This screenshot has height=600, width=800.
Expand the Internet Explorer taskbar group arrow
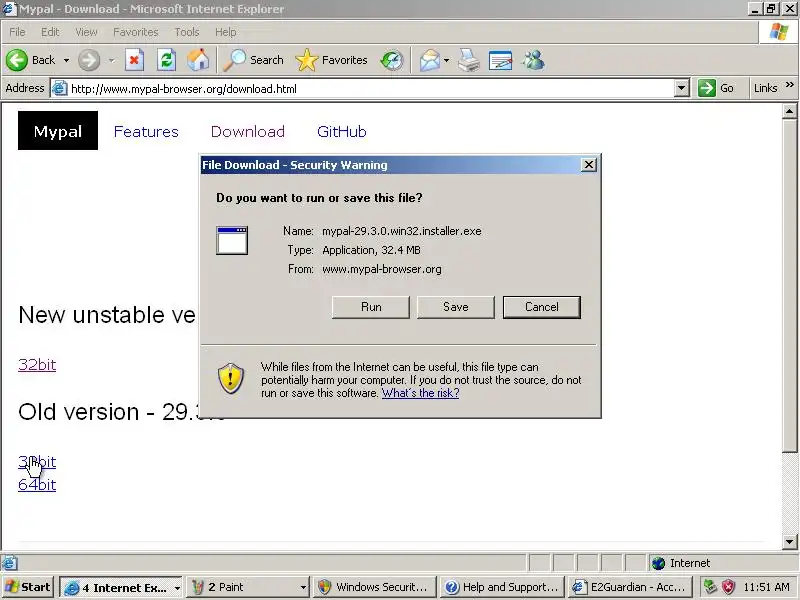(177, 588)
